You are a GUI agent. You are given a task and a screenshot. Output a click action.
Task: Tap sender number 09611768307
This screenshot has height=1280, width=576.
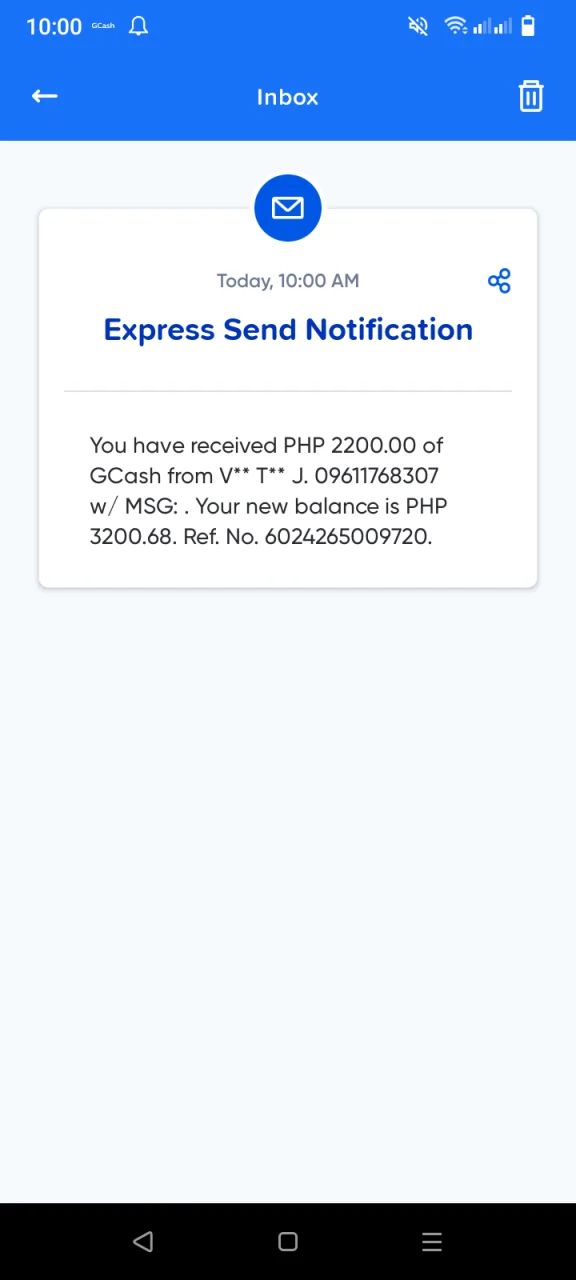(x=376, y=475)
